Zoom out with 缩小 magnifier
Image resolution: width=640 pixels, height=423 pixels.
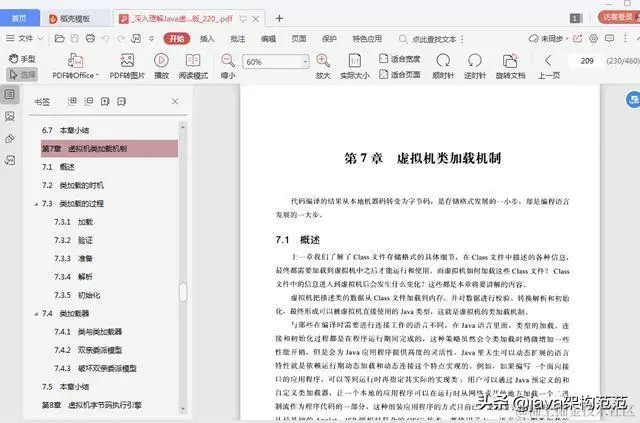pyautogui.click(x=228, y=66)
